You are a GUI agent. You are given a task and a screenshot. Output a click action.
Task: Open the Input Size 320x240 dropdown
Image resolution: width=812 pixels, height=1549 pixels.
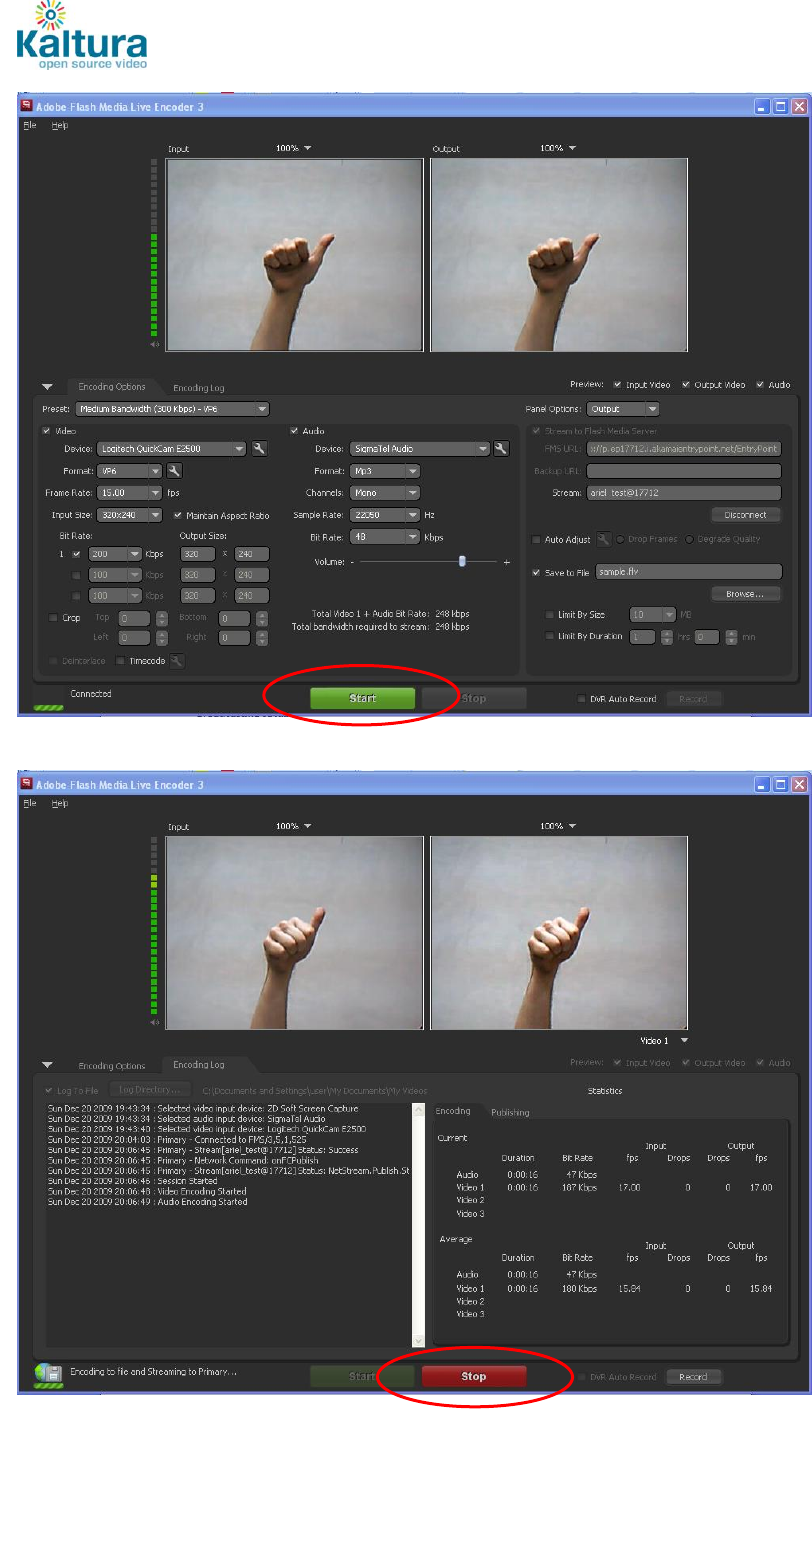tap(129, 515)
